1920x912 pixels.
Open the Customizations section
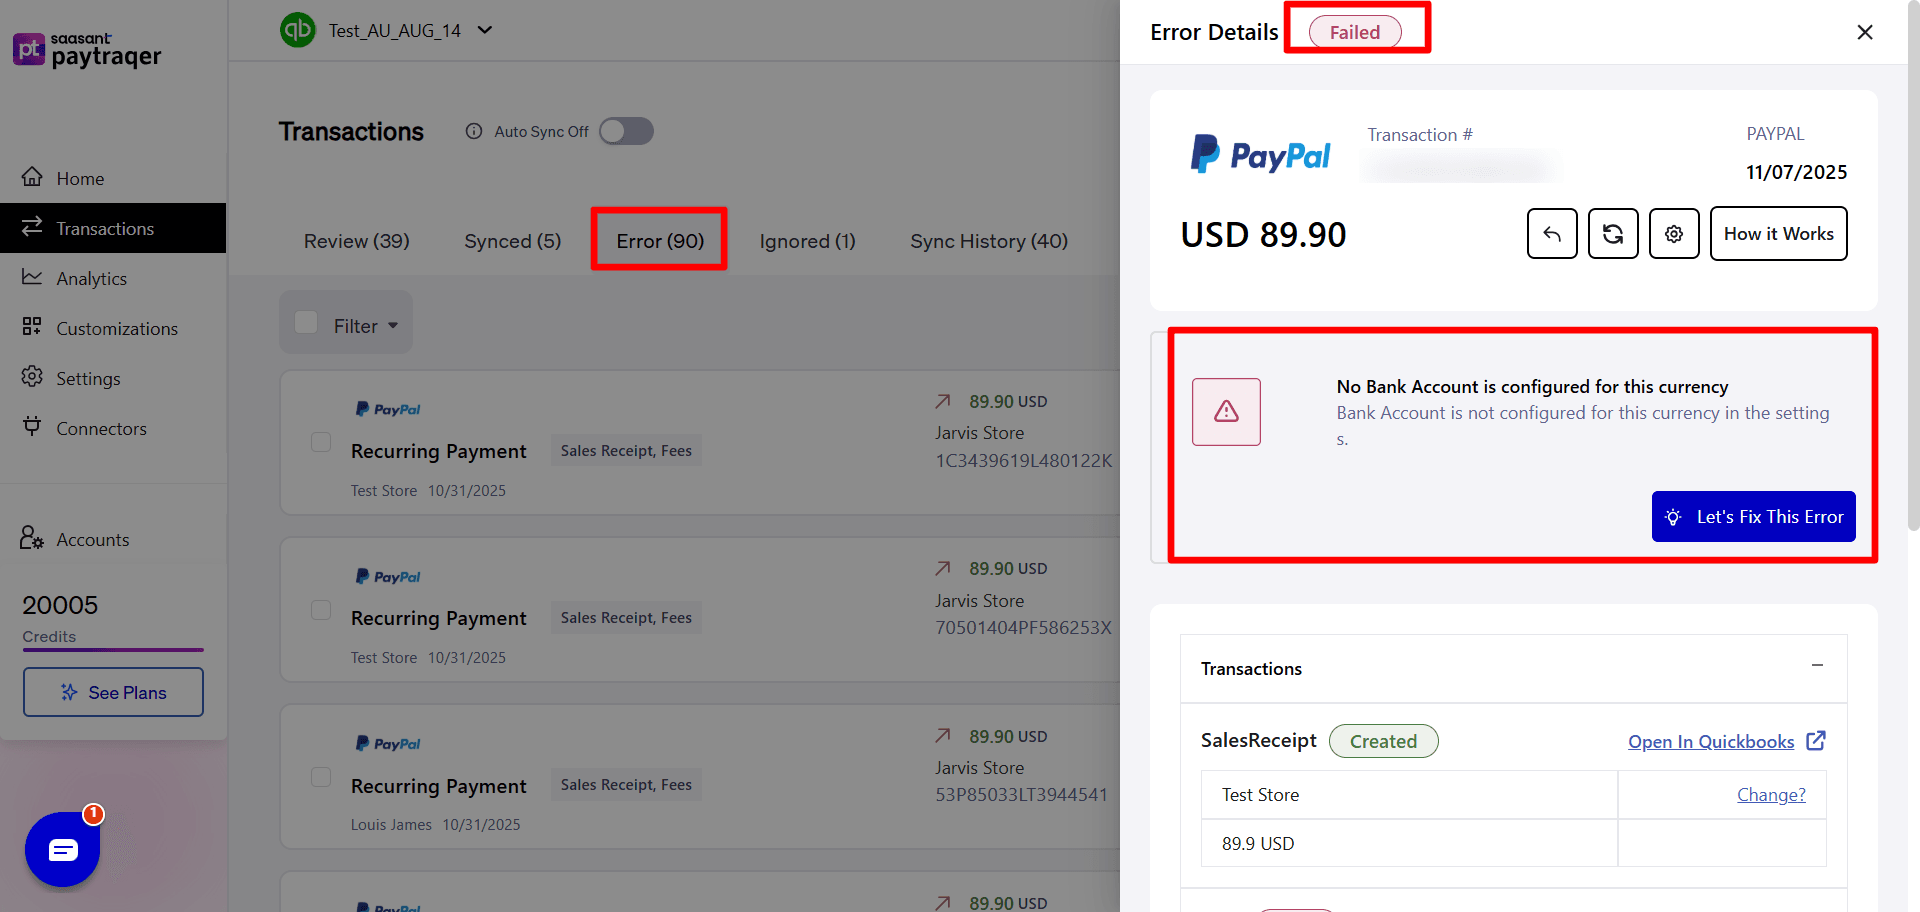(x=117, y=328)
